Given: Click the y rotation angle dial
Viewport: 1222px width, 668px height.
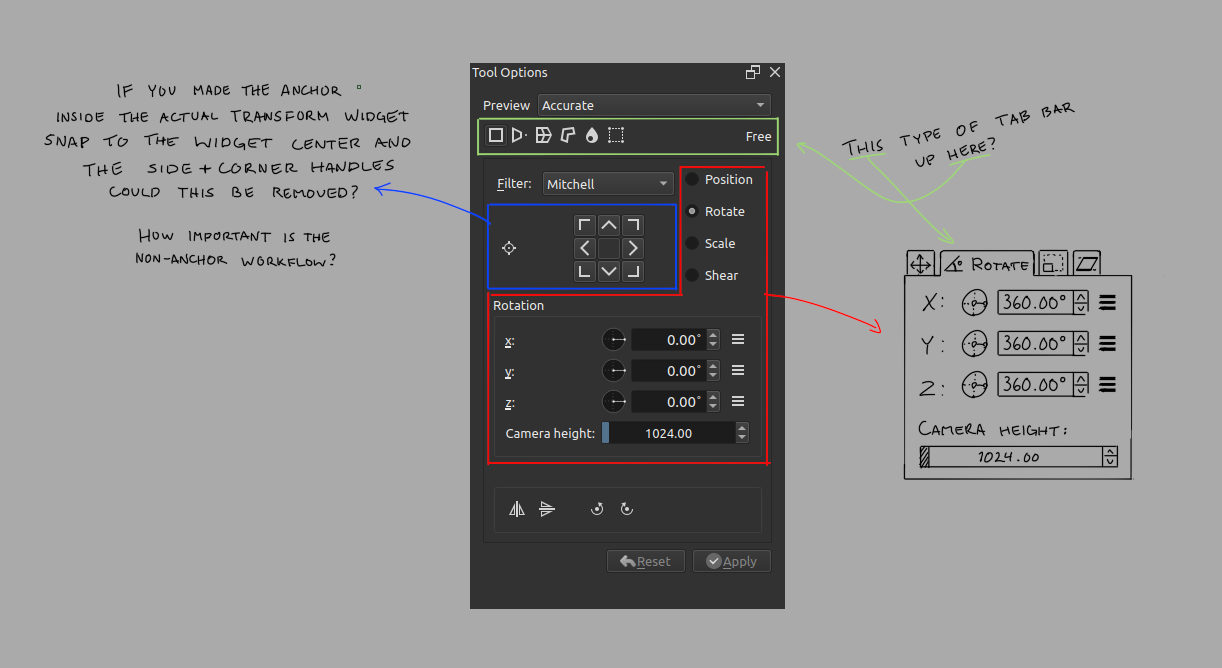Looking at the screenshot, I should (x=614, y=371).
